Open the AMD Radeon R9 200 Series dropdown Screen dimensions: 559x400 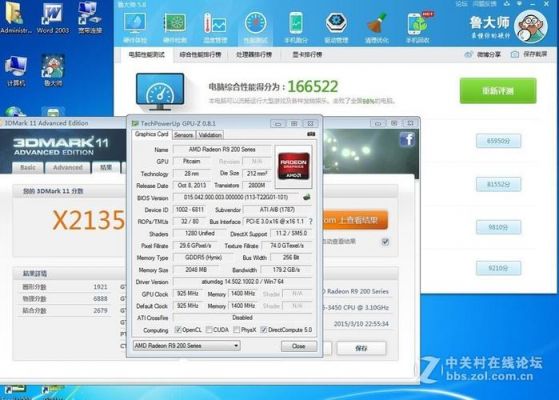tap(186, 346)
